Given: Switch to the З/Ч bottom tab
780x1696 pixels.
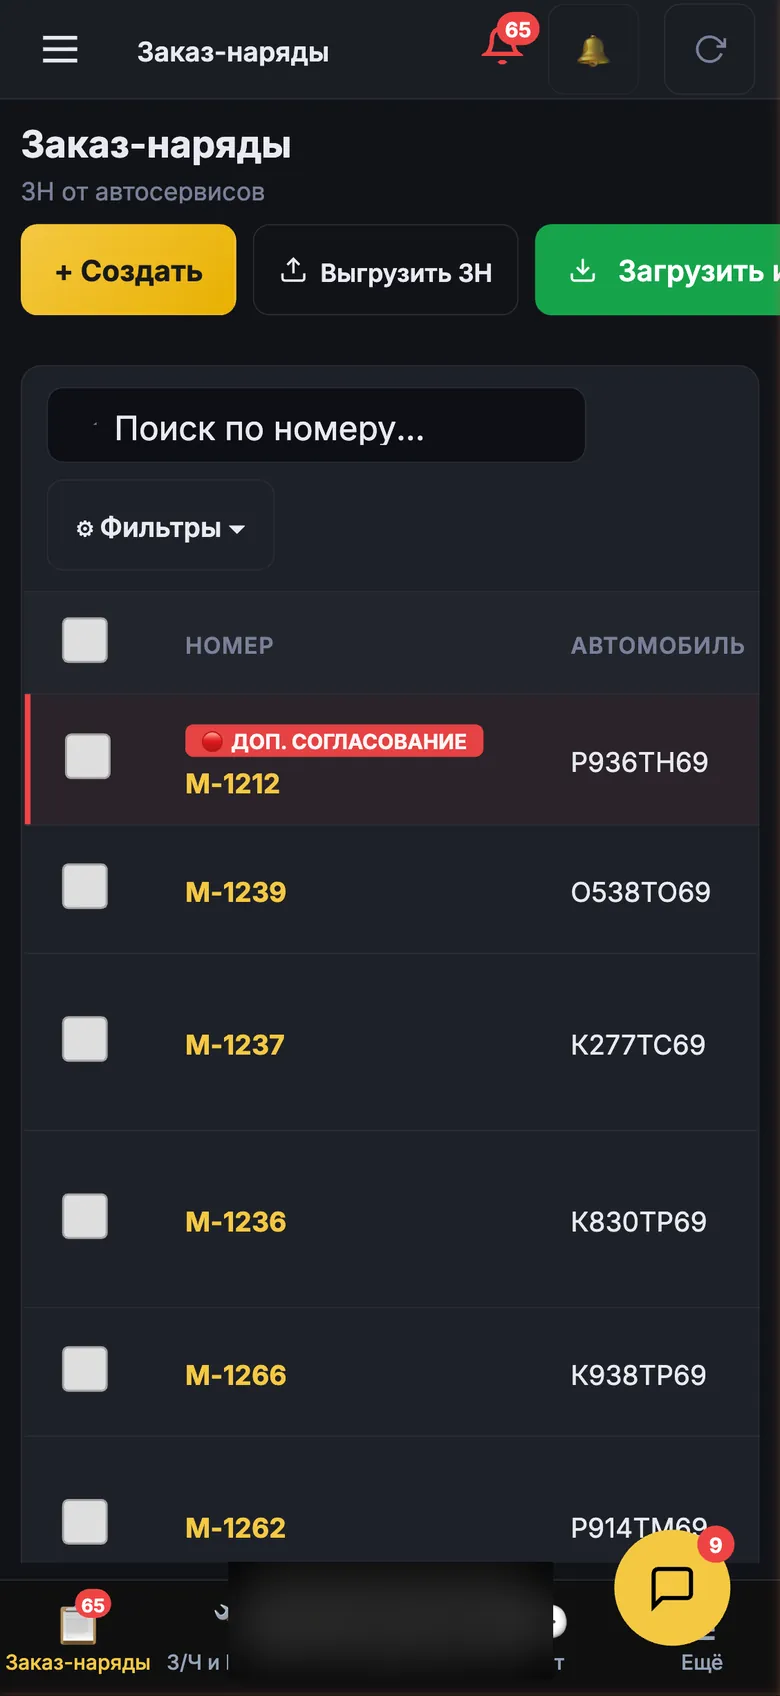Looking at the screenshot, I should [x=197, y=1662].
